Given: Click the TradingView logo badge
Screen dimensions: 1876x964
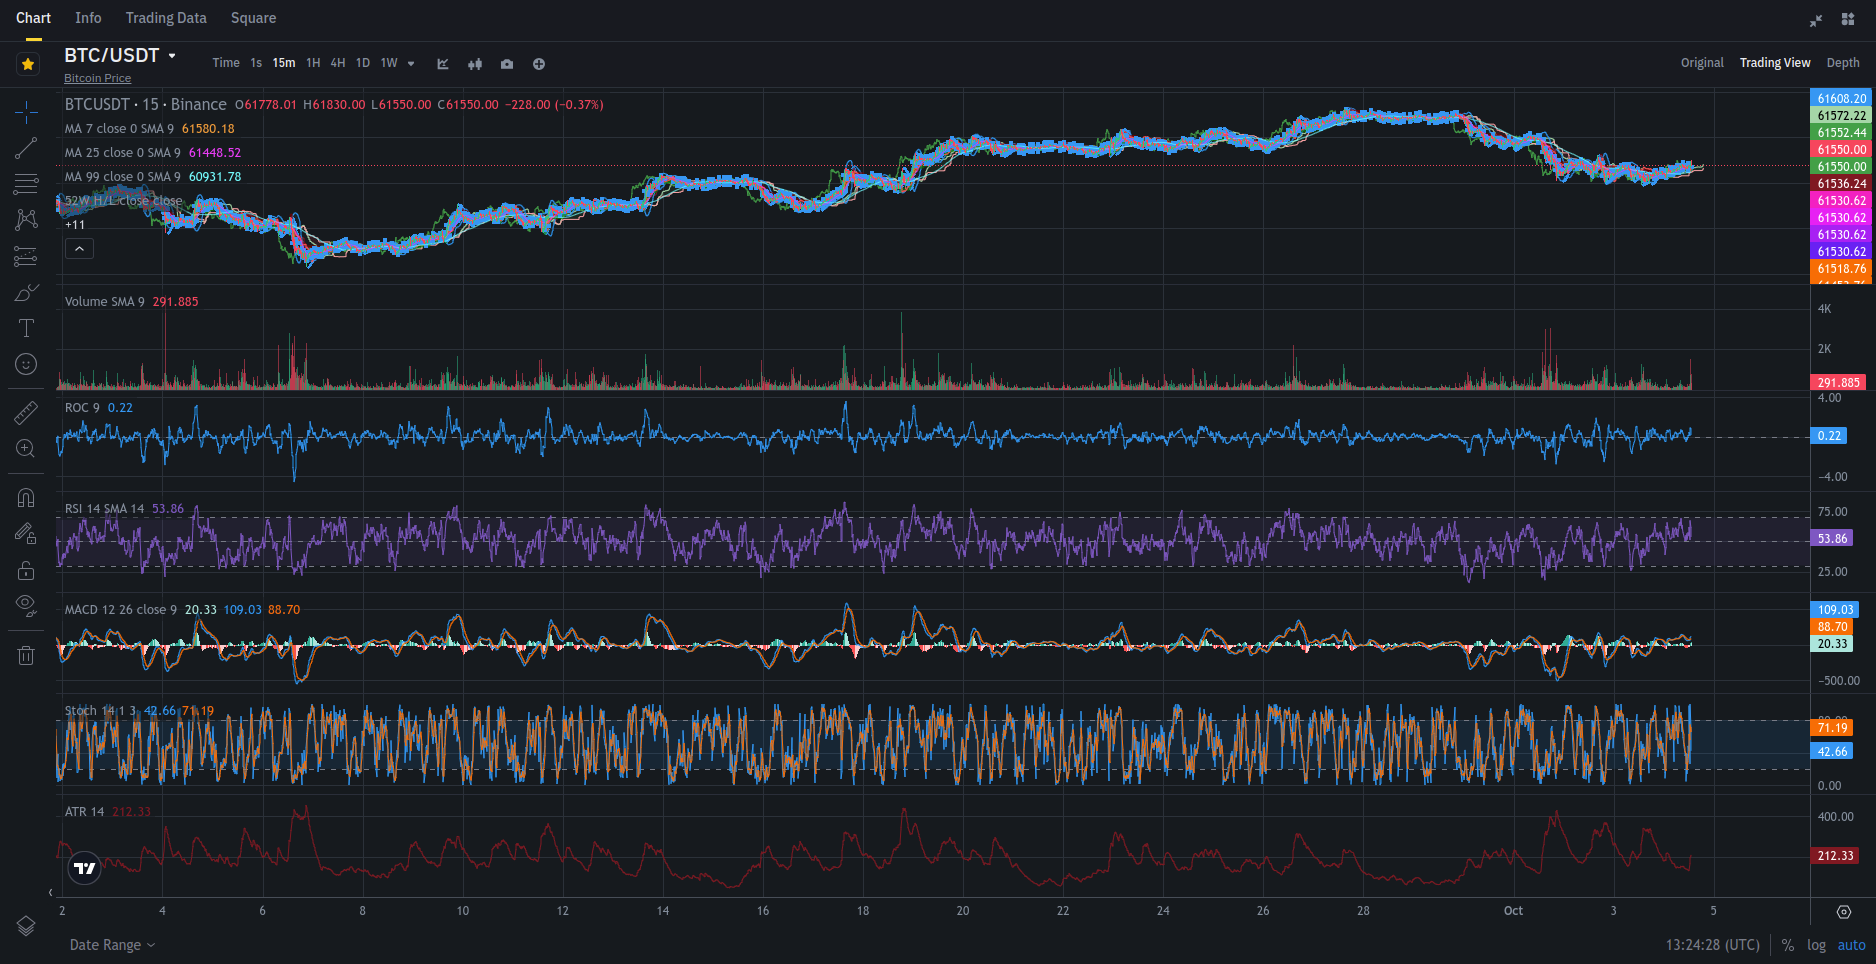Looking at the screenshot, I should [x=85, y=868].
